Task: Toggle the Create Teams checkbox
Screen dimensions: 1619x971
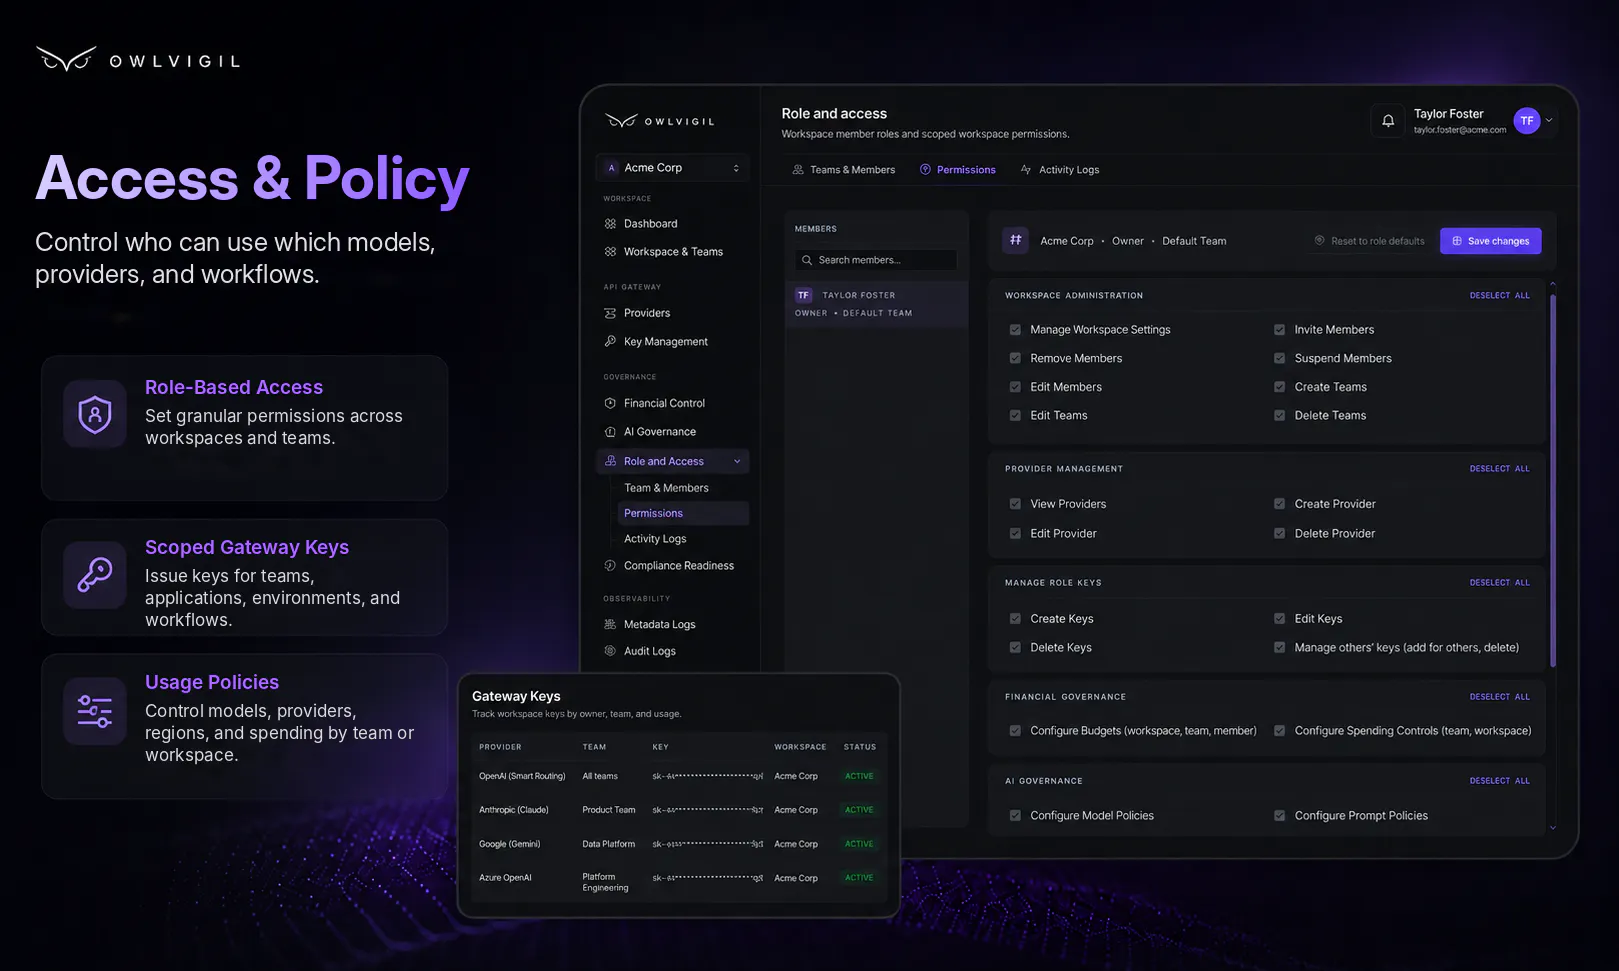Action: (1279, 387)
